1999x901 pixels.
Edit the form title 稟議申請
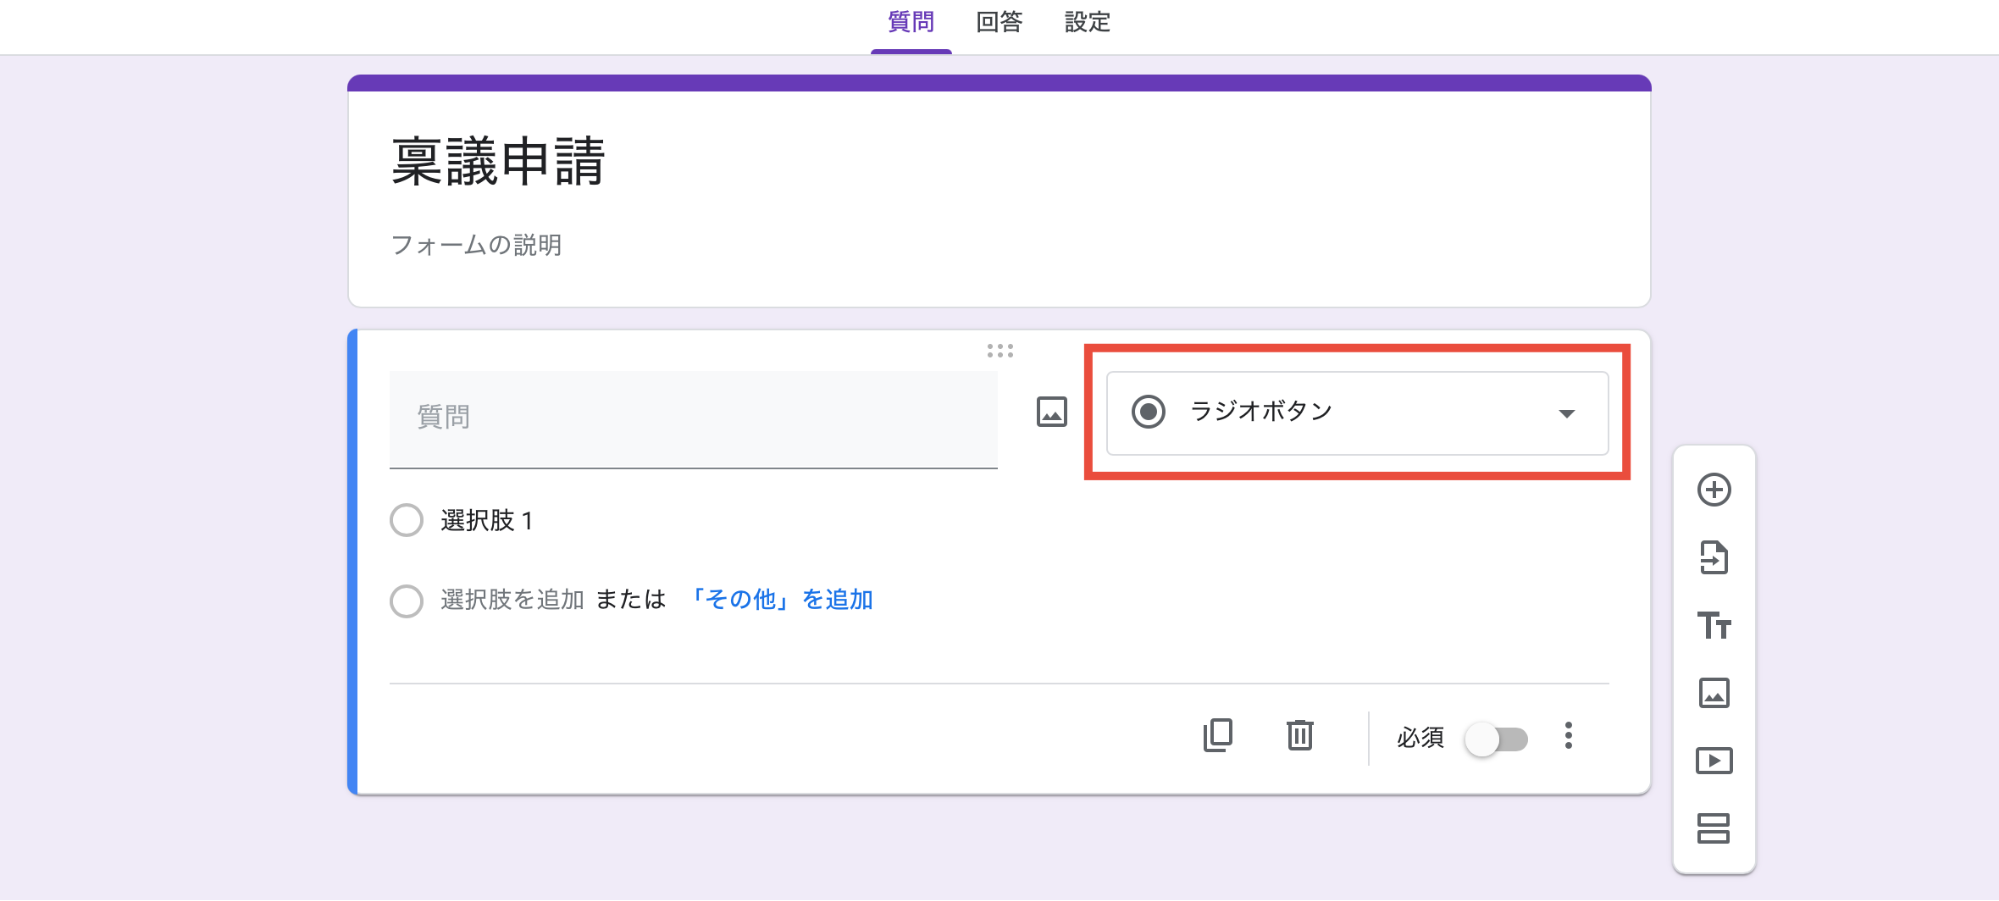(498, 162)
